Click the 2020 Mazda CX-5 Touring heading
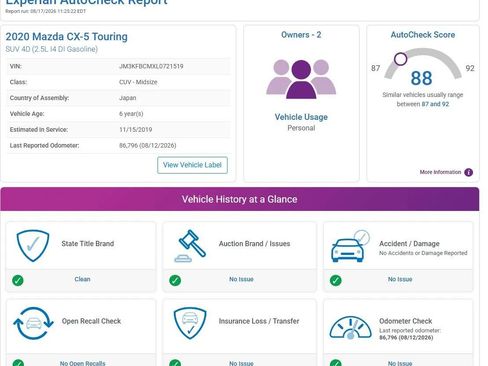Screen dimensions: 488x366 coord(66,37)
